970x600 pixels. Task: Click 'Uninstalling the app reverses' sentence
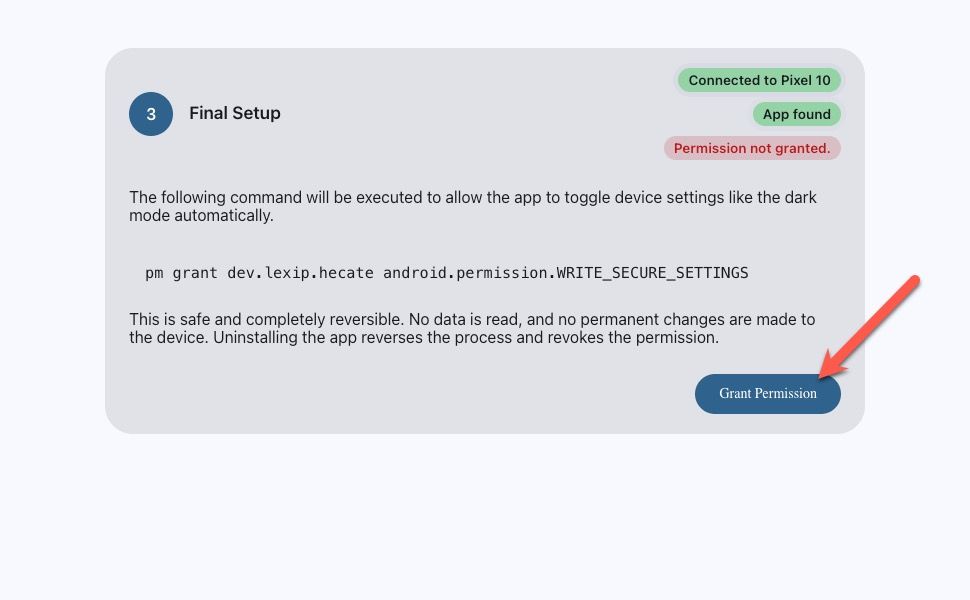click(466, 338)
